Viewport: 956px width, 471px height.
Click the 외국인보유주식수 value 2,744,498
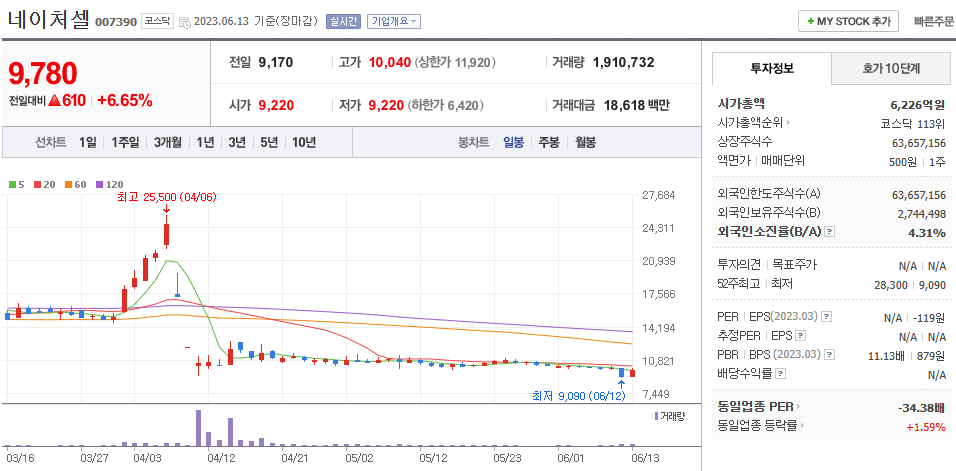pyautogui.click(x=921, y=213)
